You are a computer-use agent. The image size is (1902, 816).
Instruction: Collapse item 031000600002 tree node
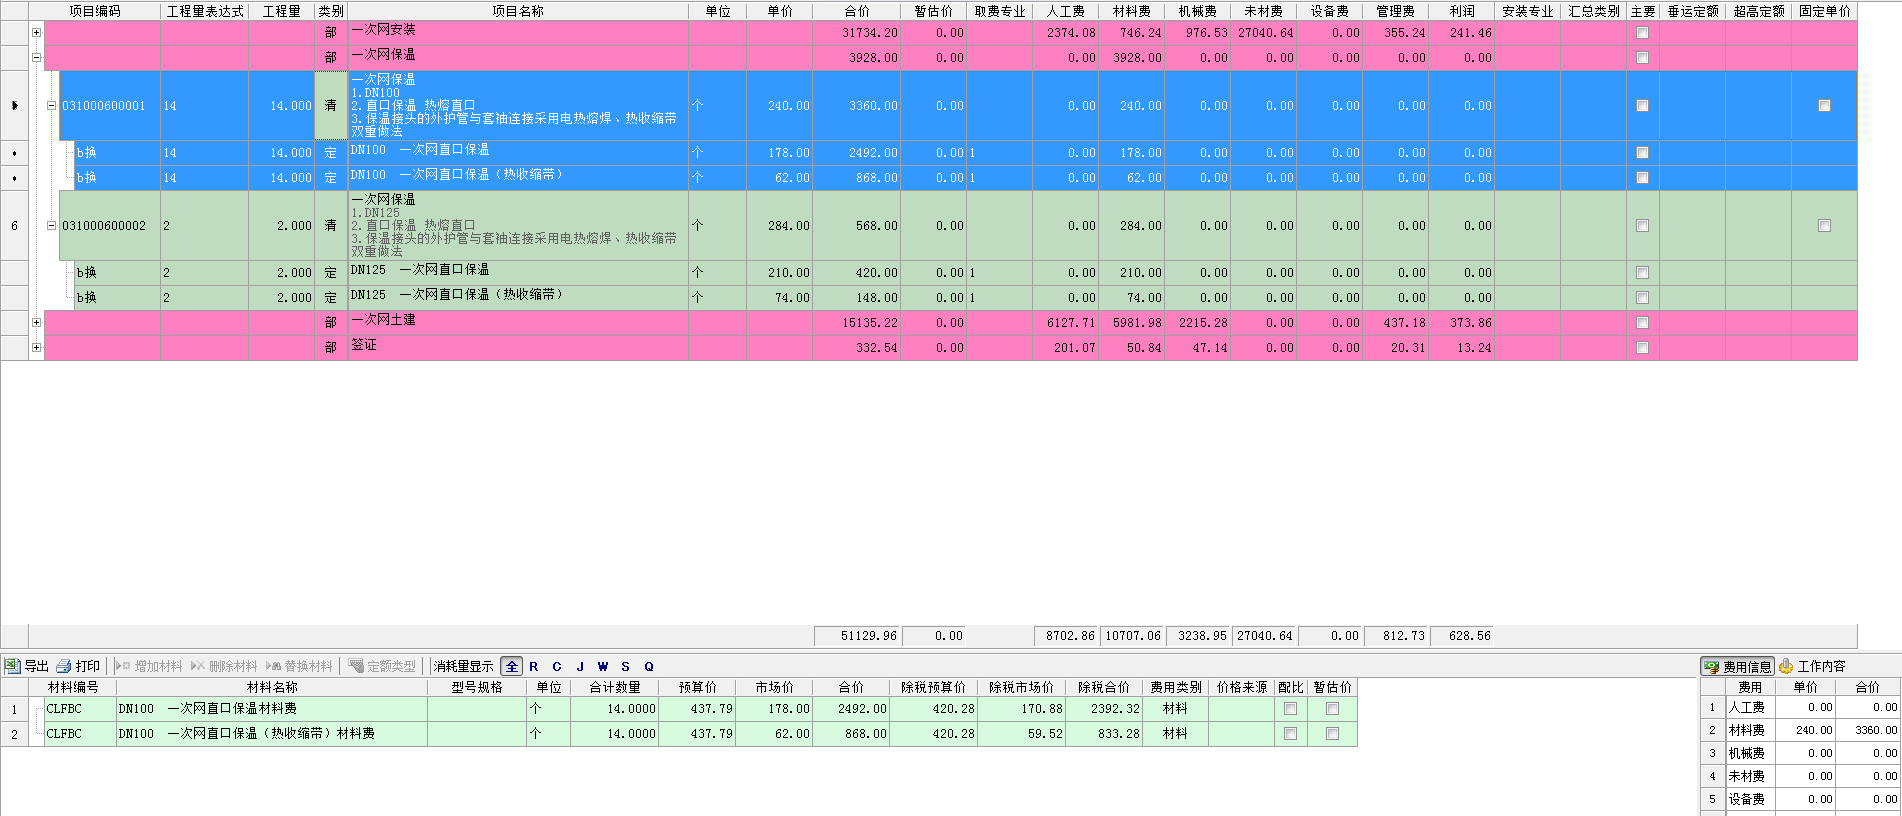[52, 226]
